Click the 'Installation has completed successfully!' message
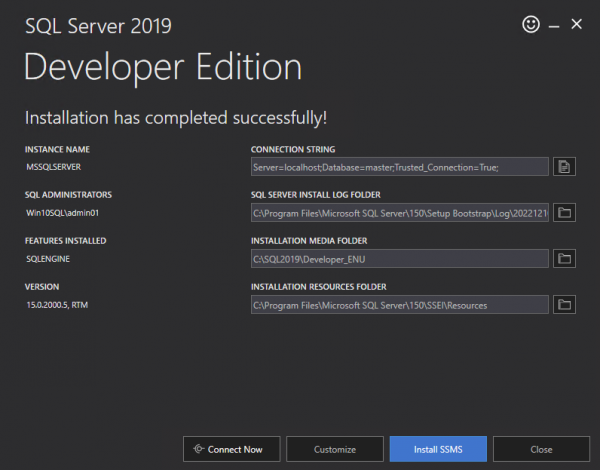This screenshot has width=600, height=470. click(x=176, y=118)
